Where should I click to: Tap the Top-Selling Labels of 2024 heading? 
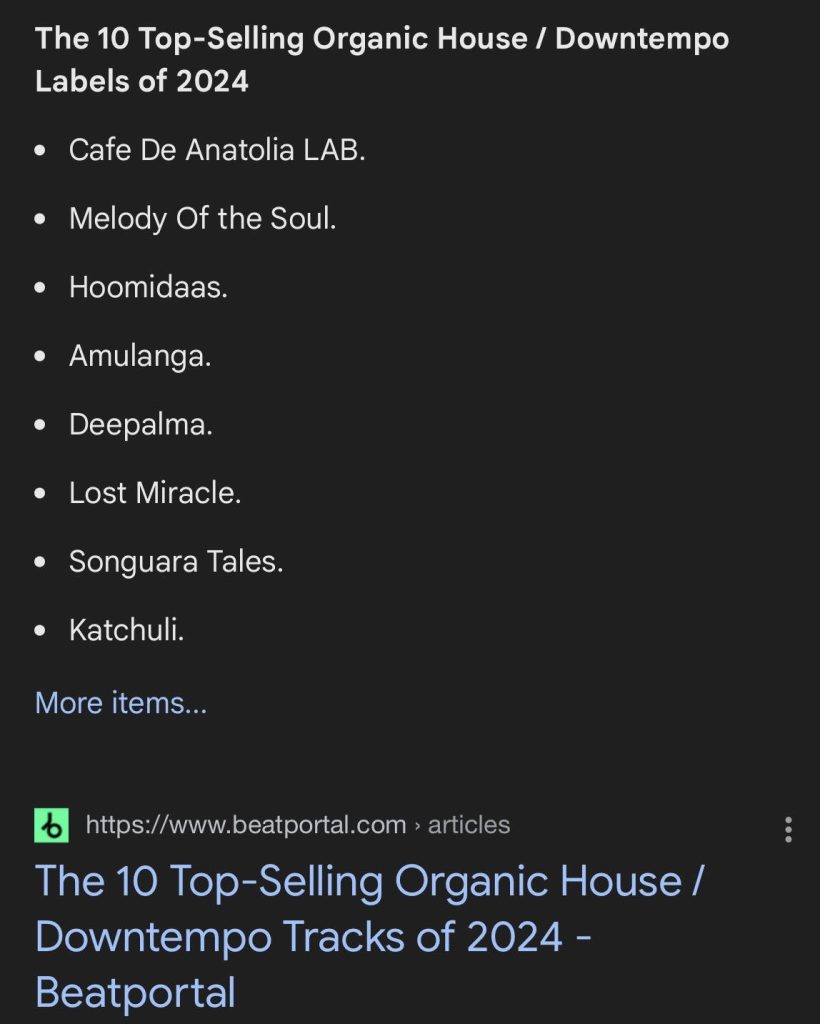pos(382,59)
